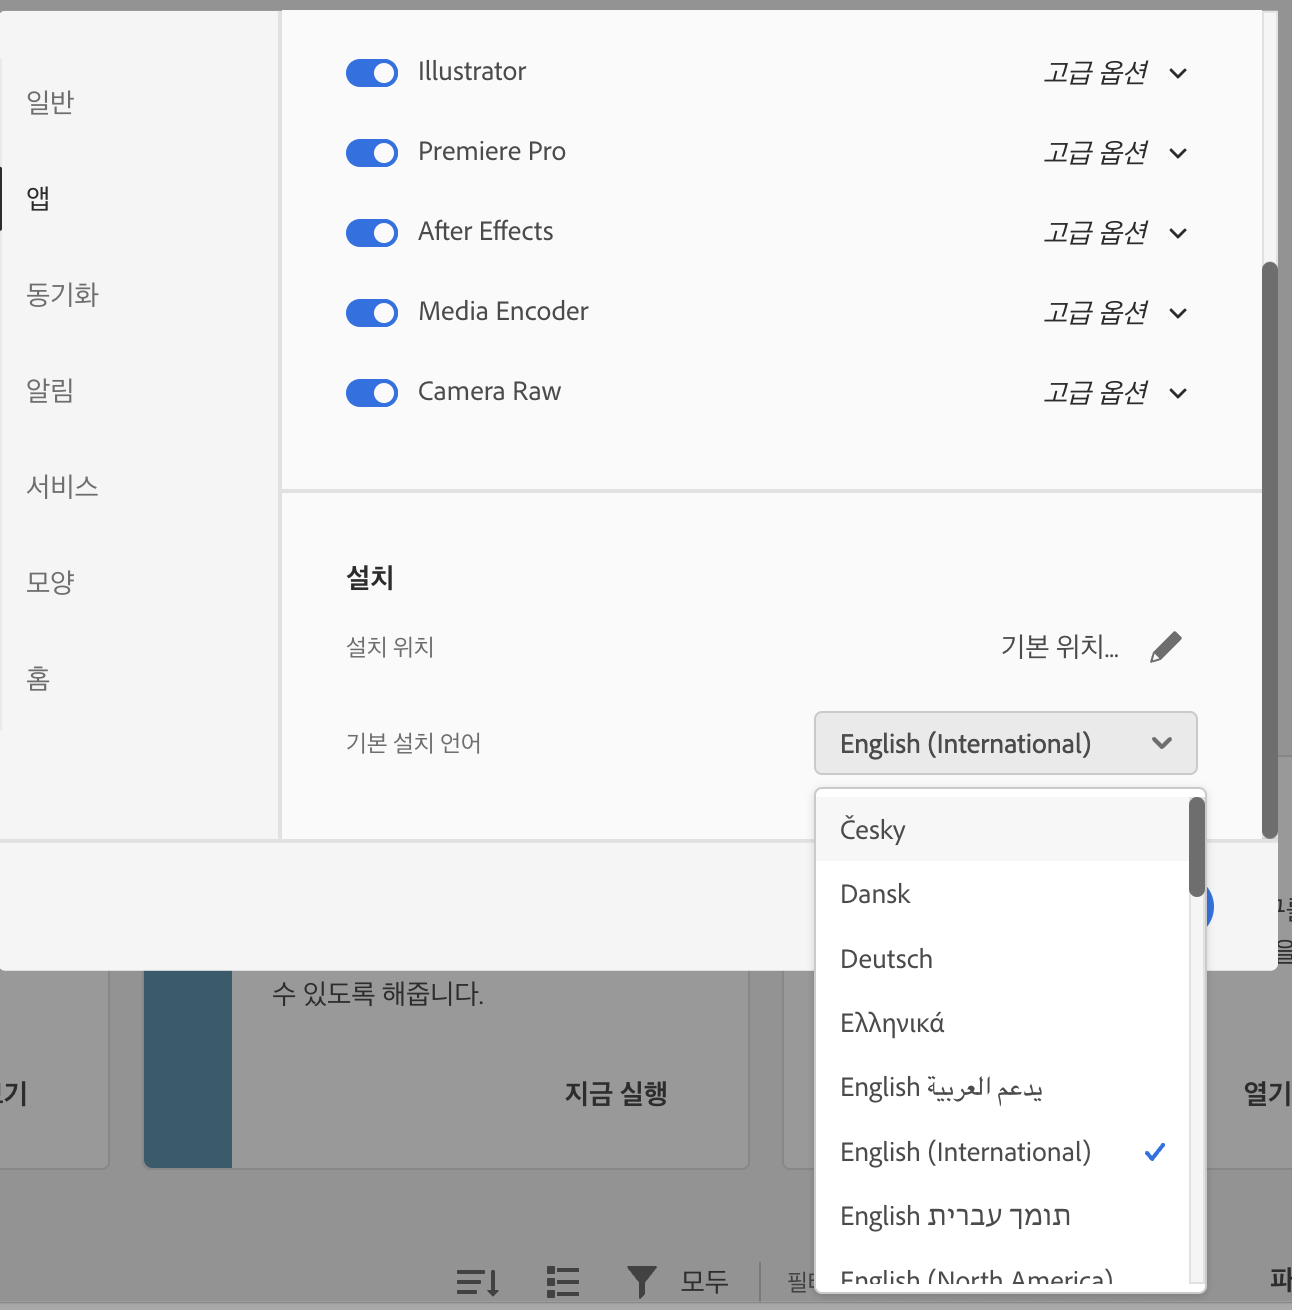Click the preferences panel scrollbar thumb

tap(1270, 550)
